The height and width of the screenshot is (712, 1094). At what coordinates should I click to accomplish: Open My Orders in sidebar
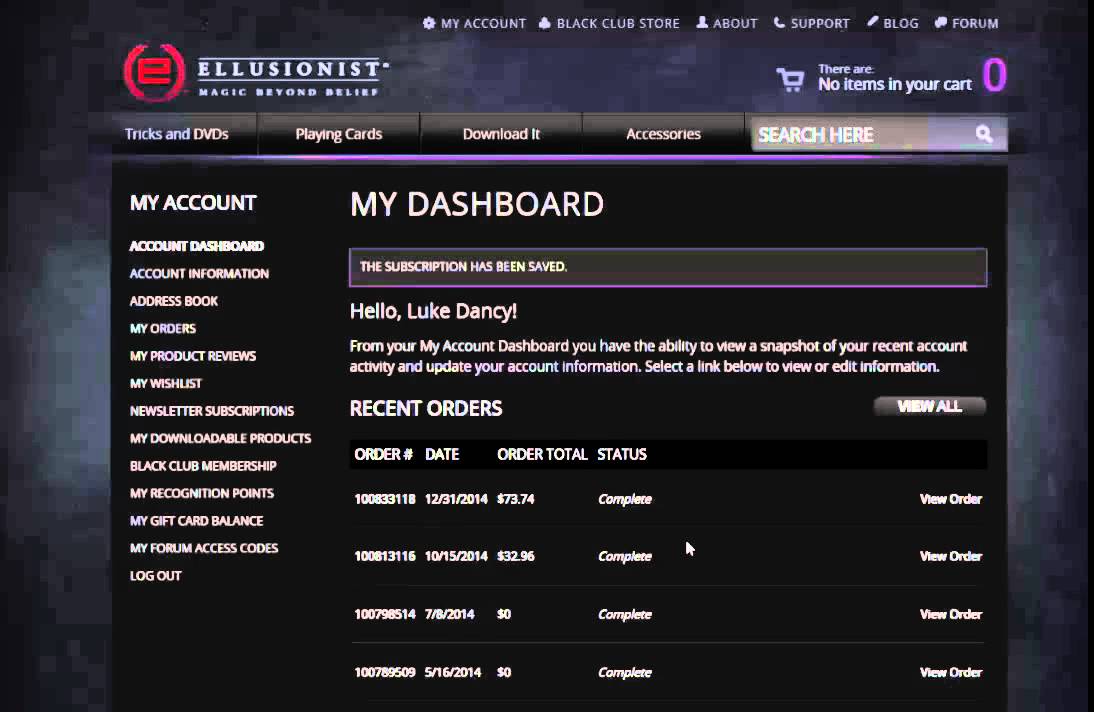click(x=163, y=329)
